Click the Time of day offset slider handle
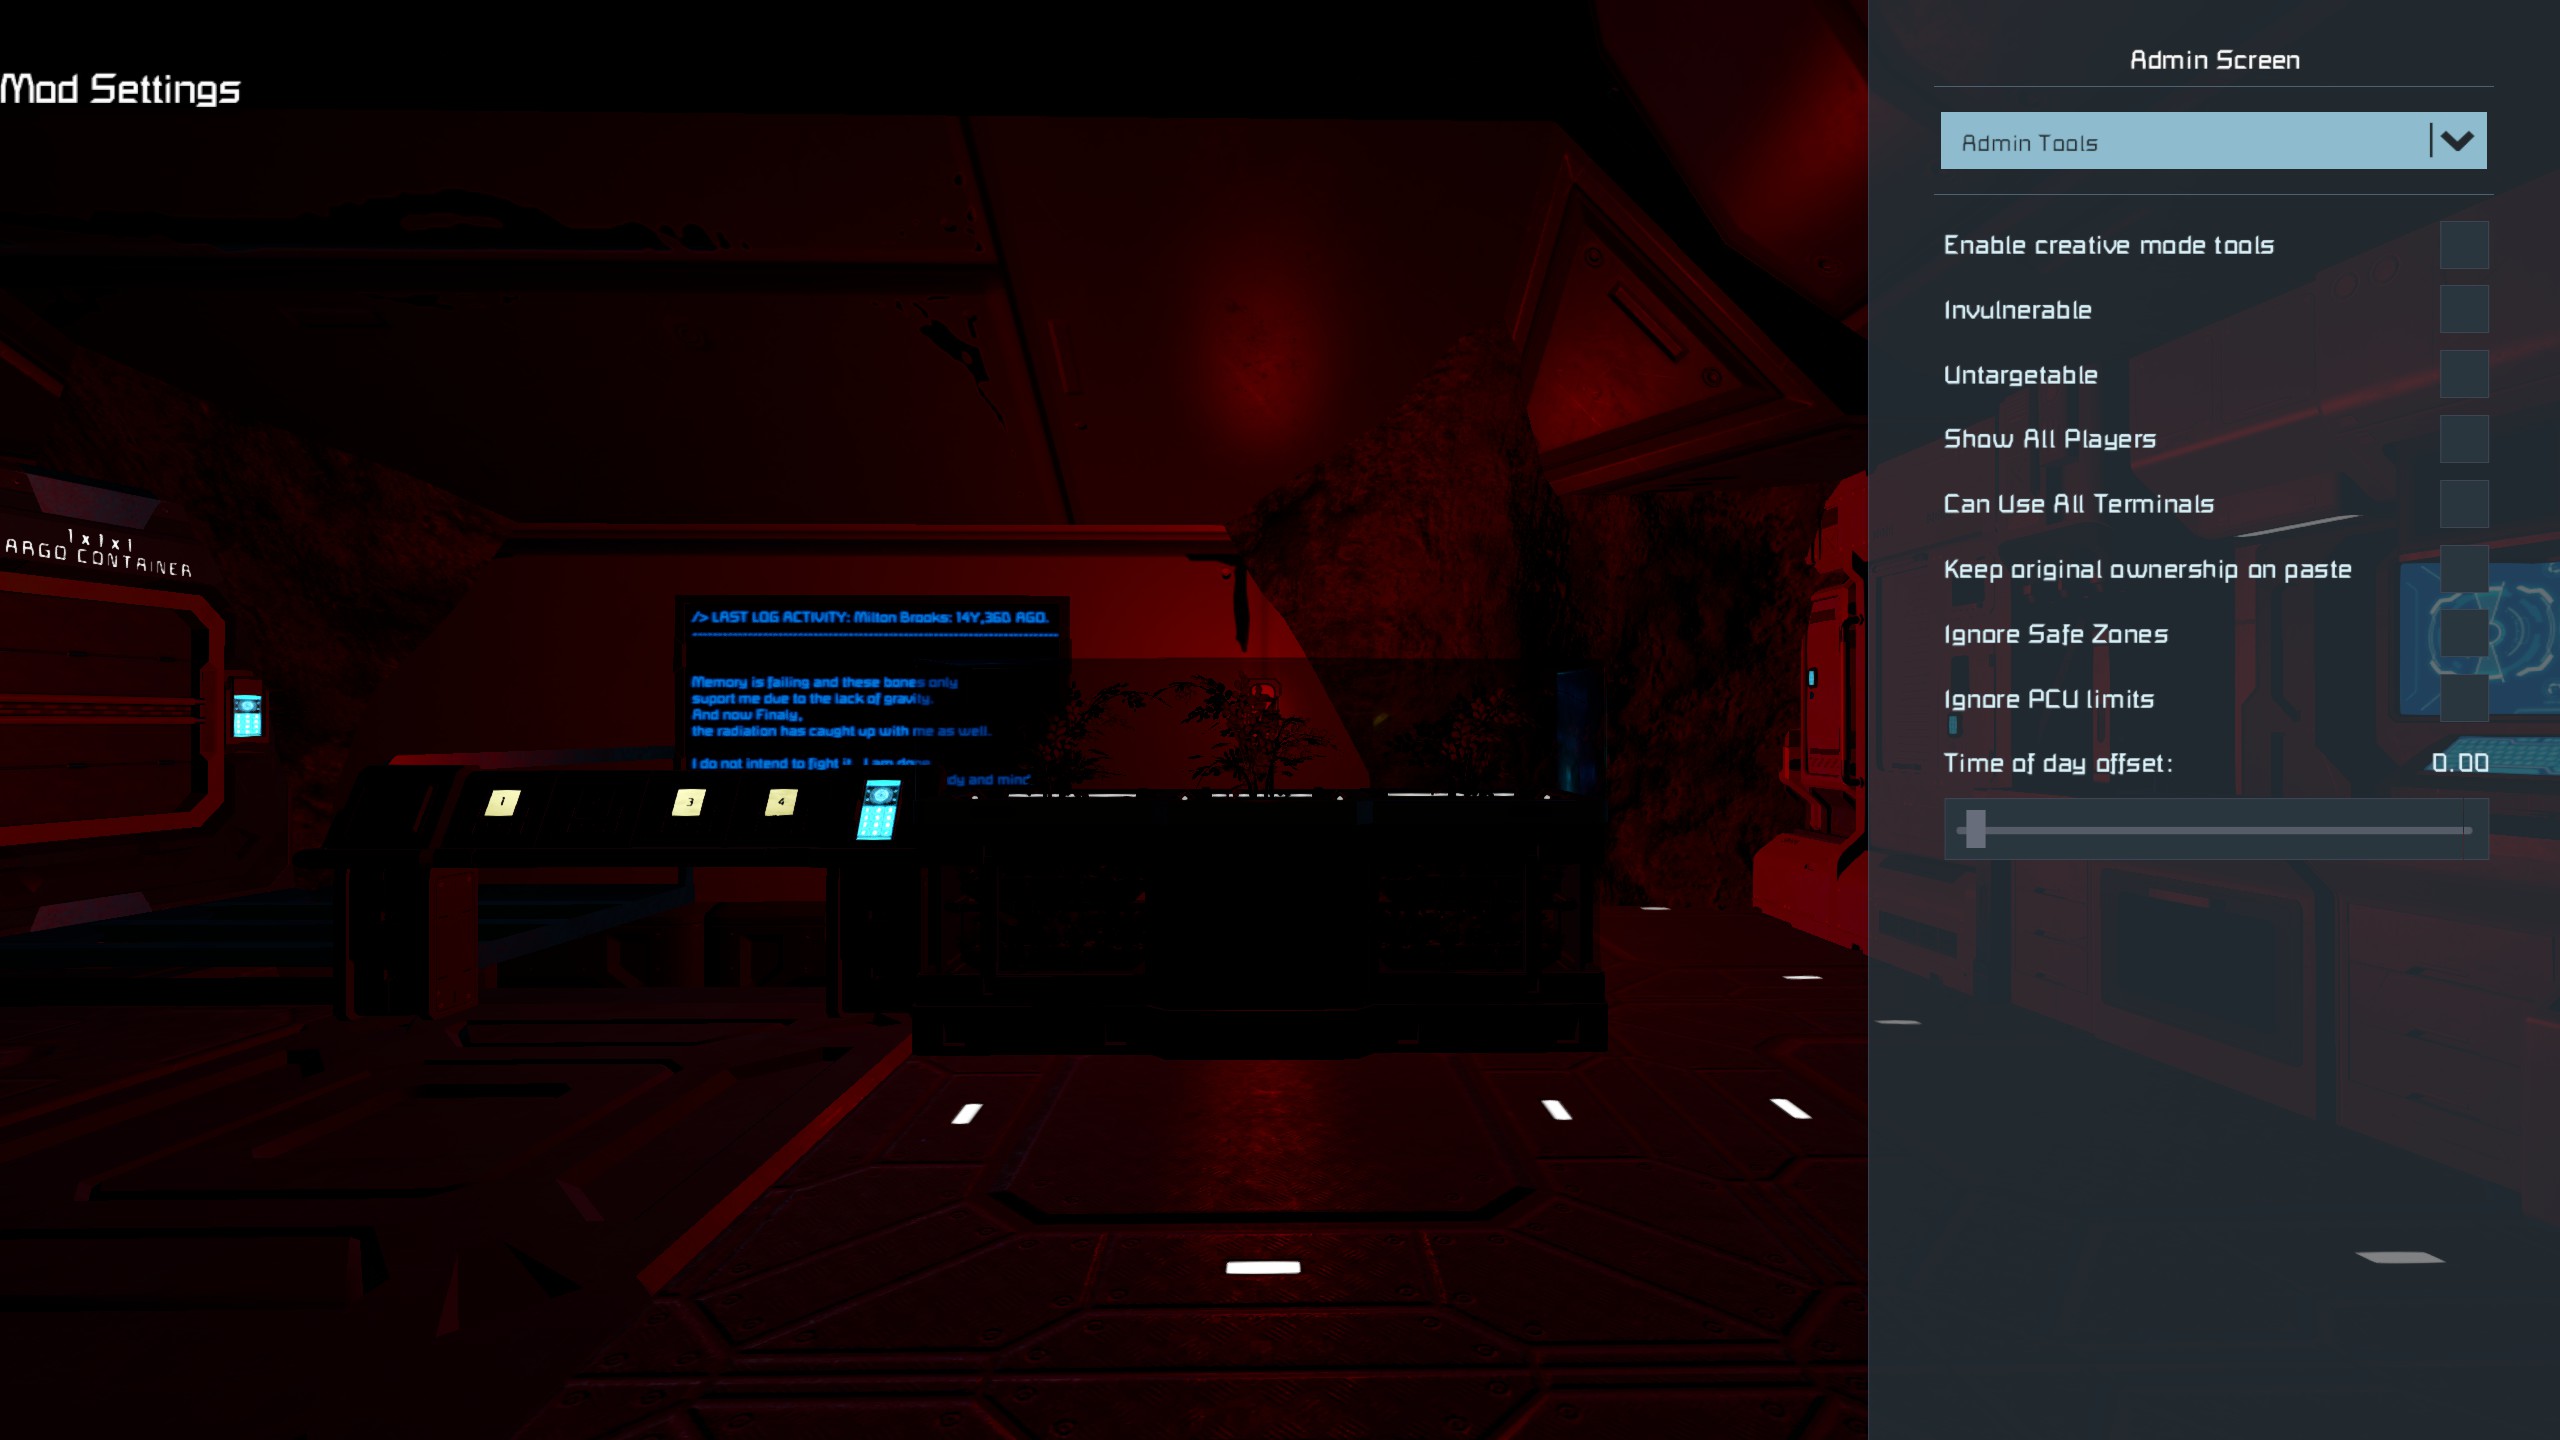 coord(1975,829)
